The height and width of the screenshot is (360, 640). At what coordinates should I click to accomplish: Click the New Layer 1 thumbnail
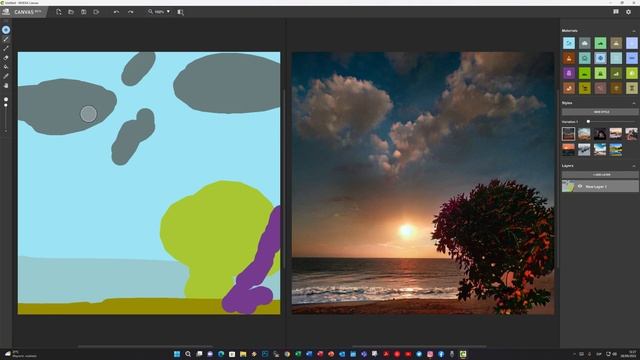568,186
